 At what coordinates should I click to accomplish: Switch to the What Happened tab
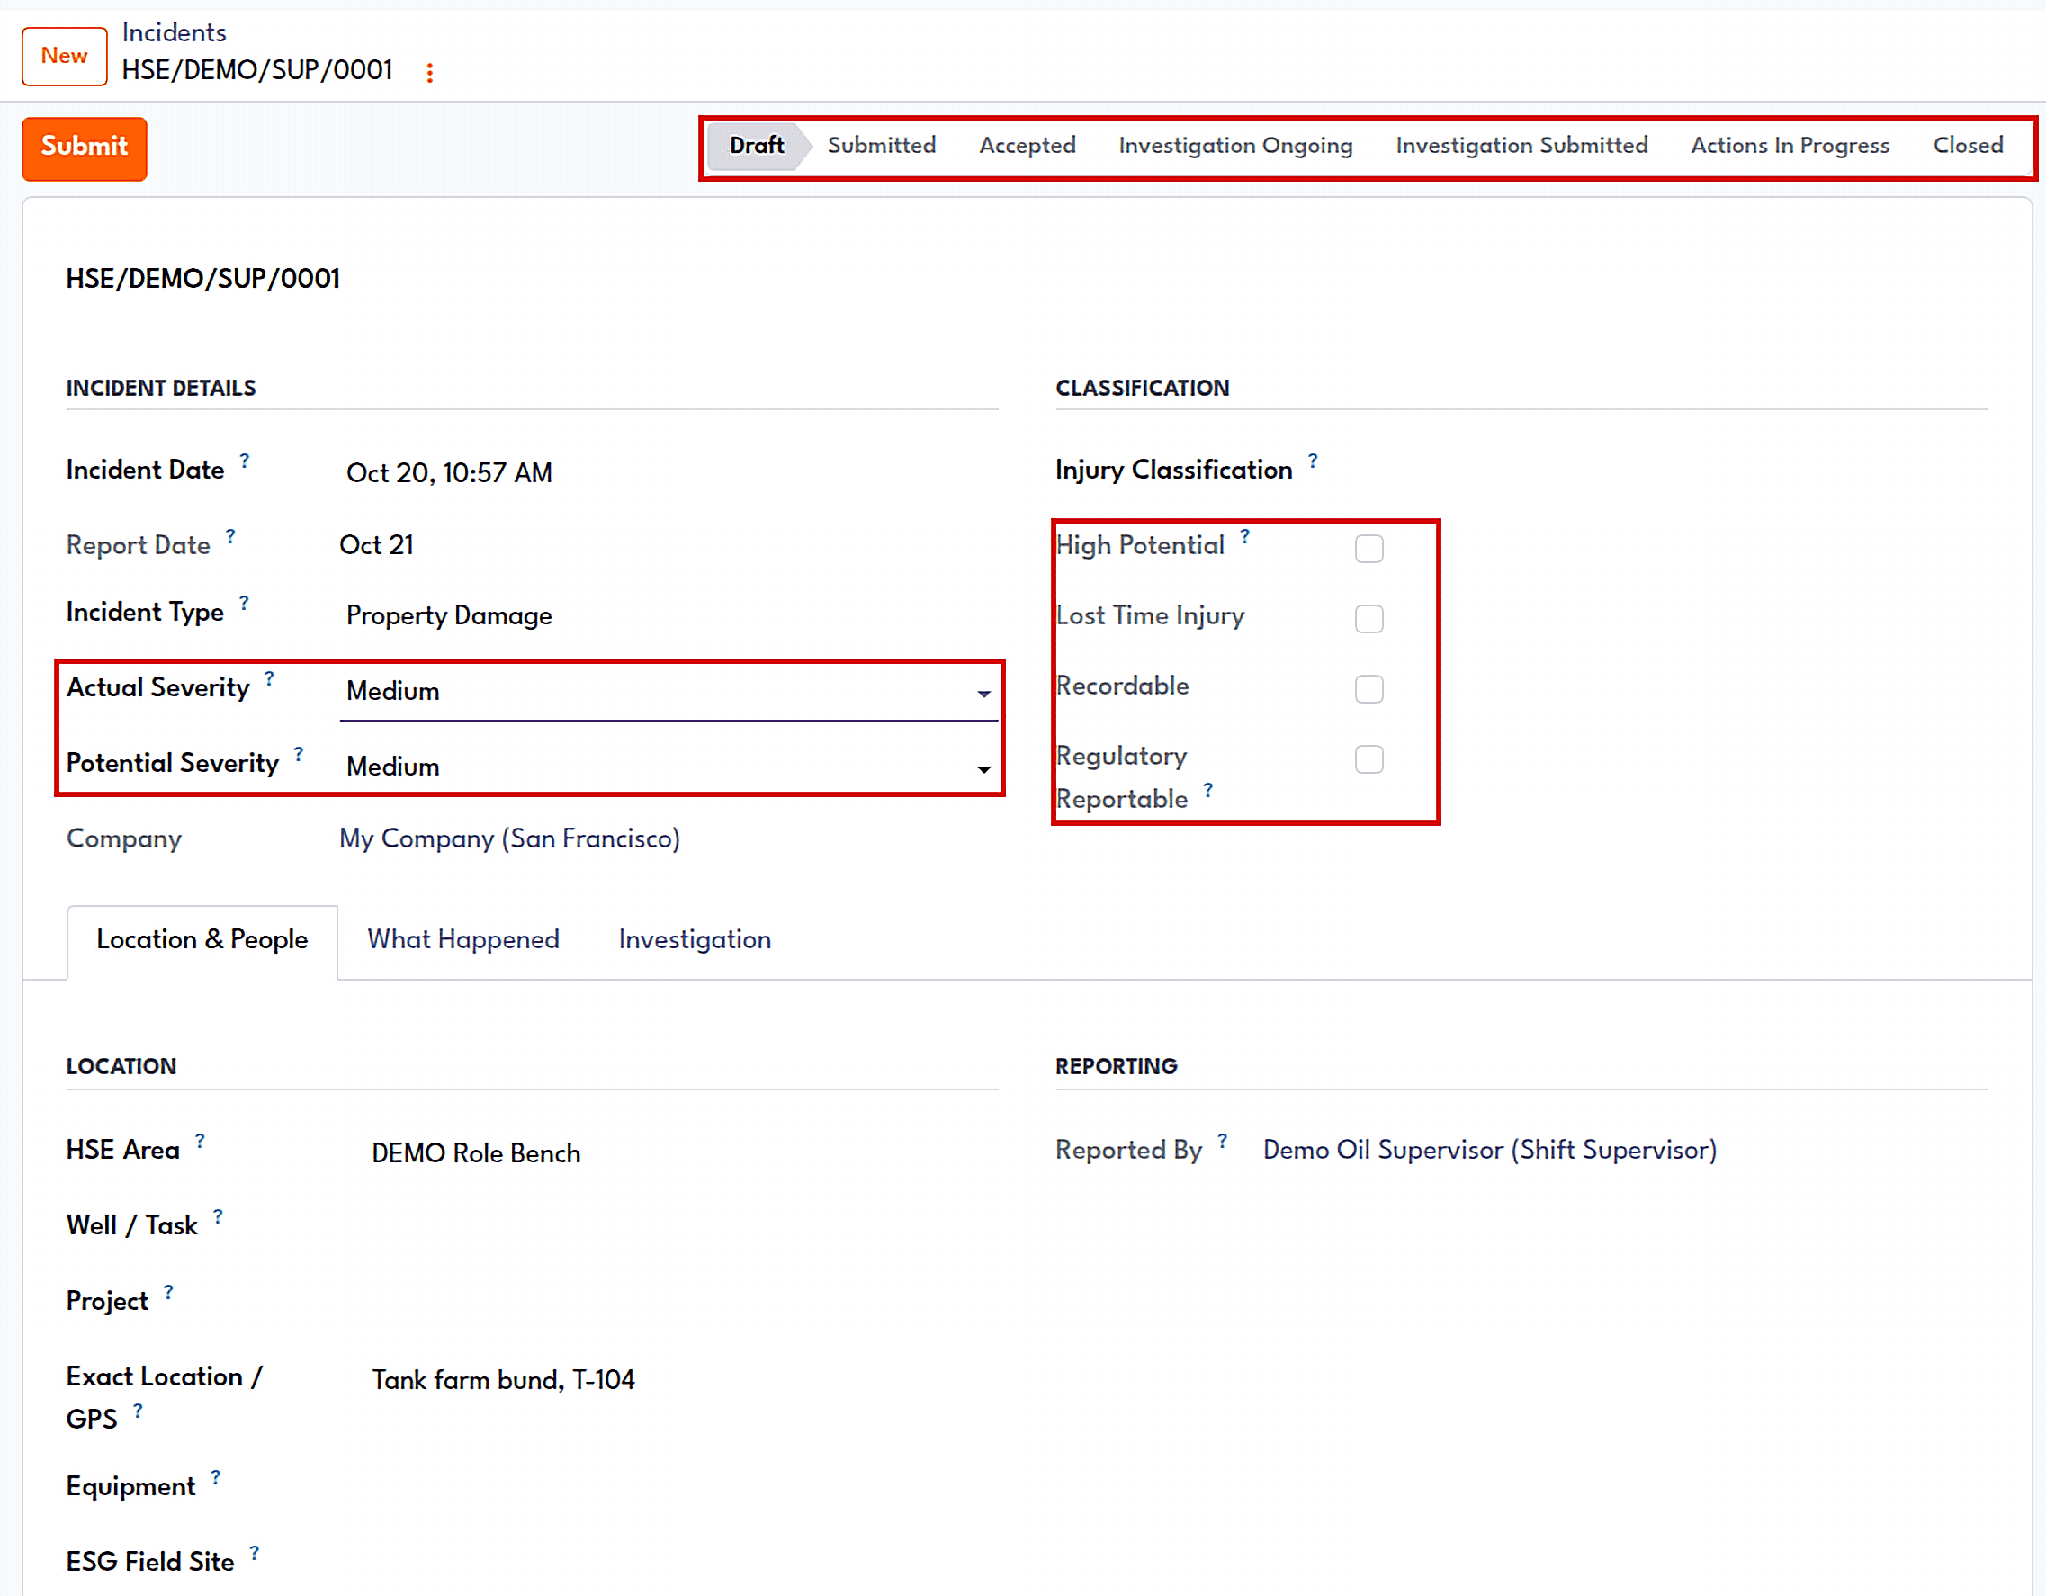[463, 940]
